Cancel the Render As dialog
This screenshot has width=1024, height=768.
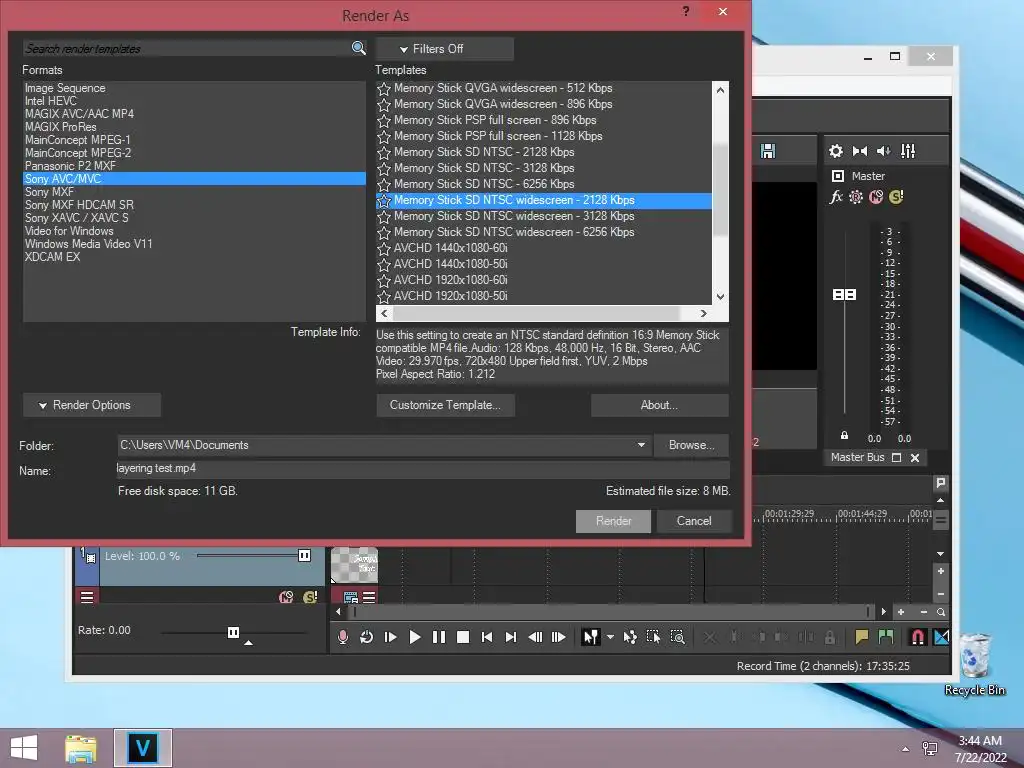pyautogui.click(x=694, y=520)
